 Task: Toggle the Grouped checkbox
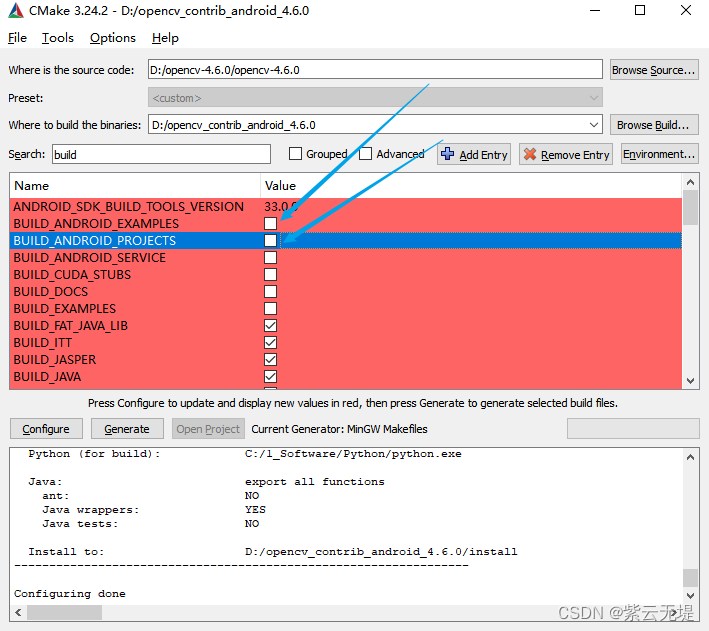click(295, 154)
